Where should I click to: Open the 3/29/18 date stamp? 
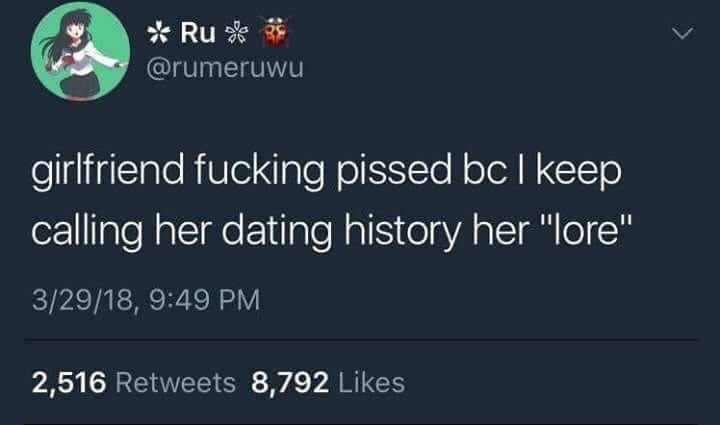point(83,300)
